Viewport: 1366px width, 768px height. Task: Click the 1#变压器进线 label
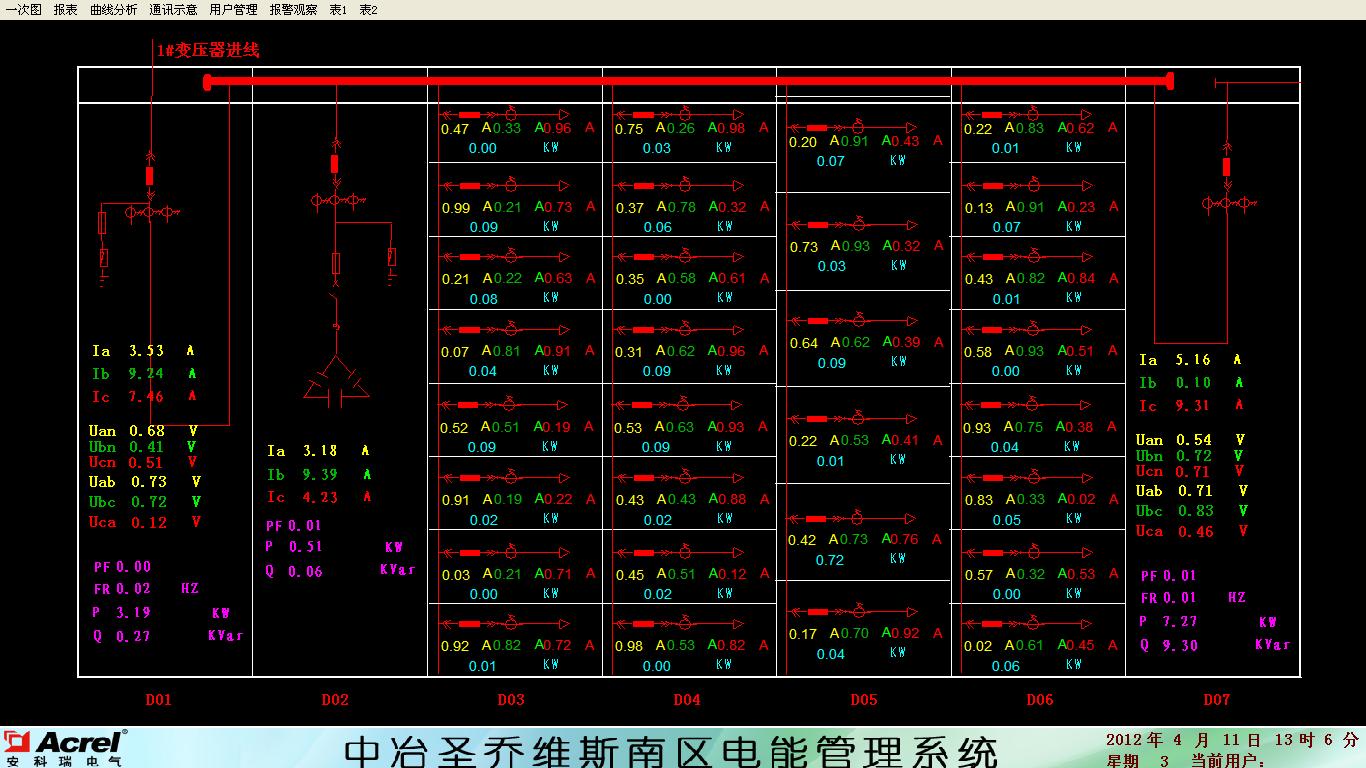208,50
